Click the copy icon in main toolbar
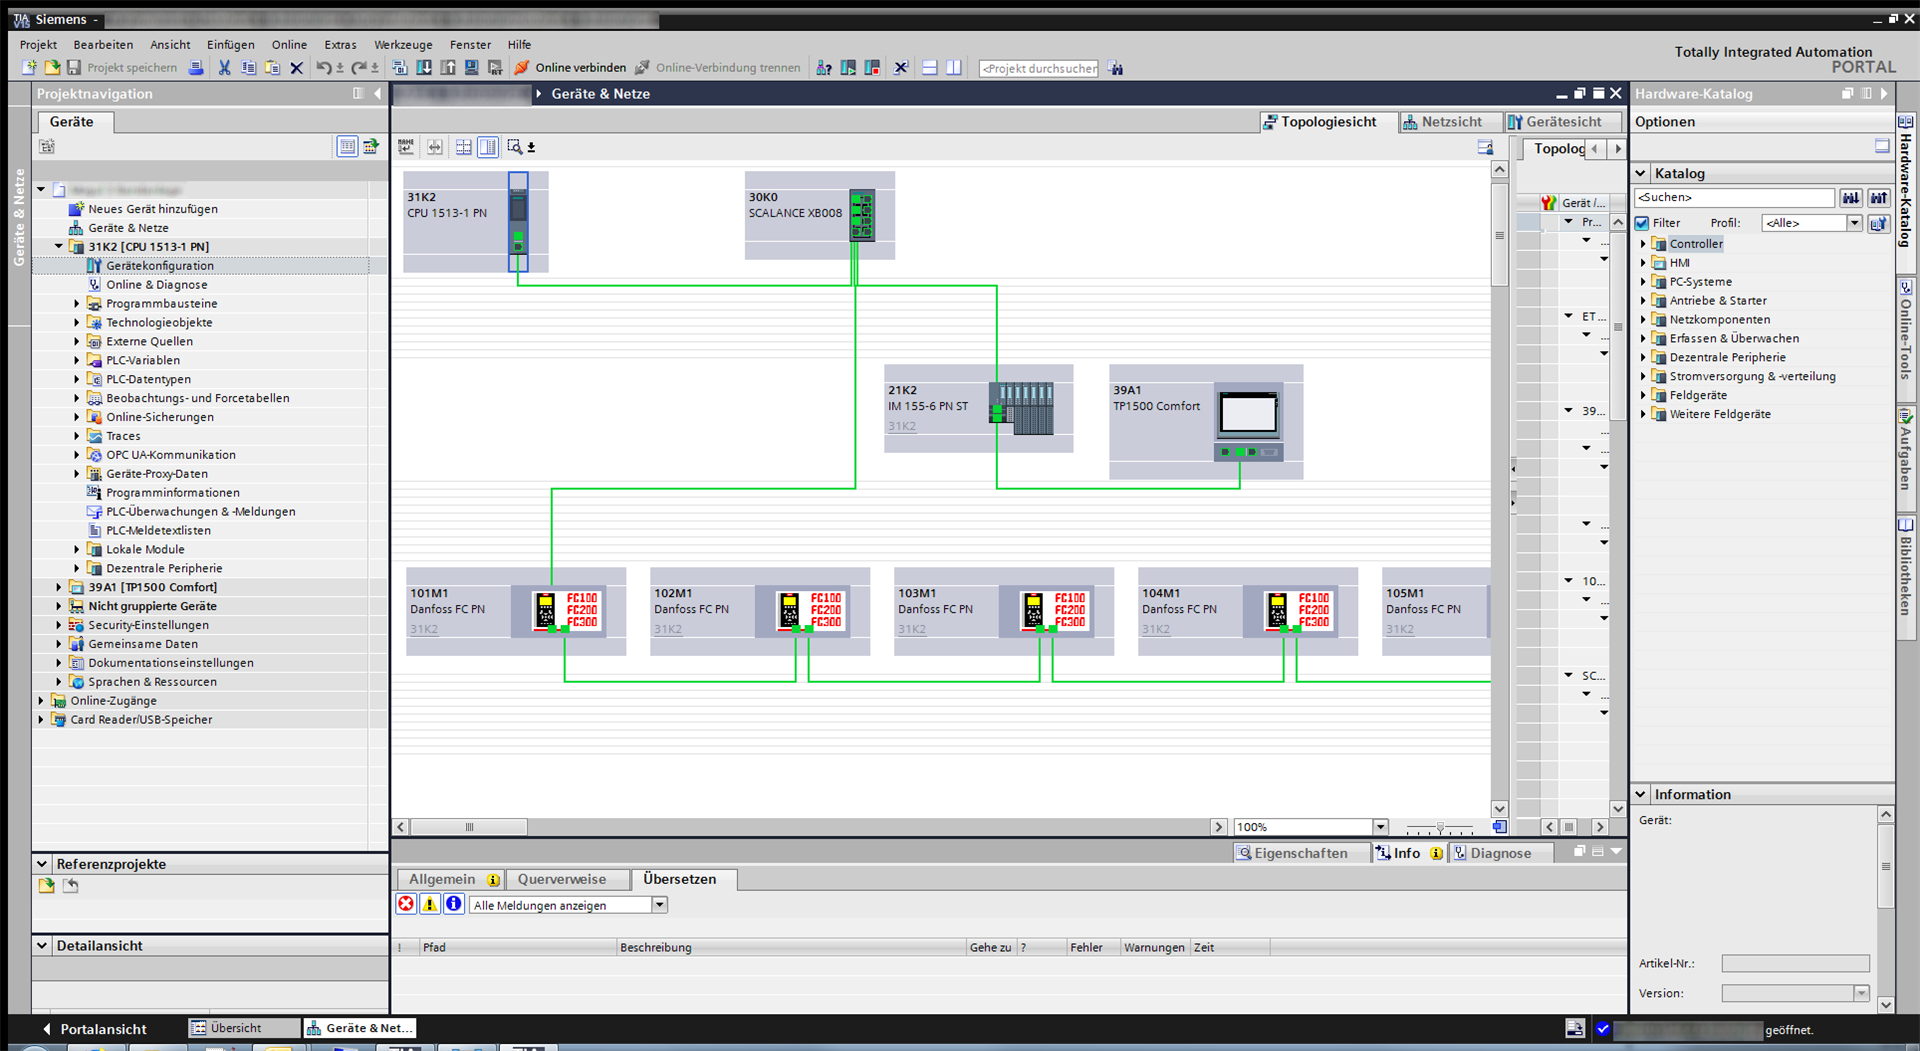This screenshot has width=1920, height=1051. 248,68
